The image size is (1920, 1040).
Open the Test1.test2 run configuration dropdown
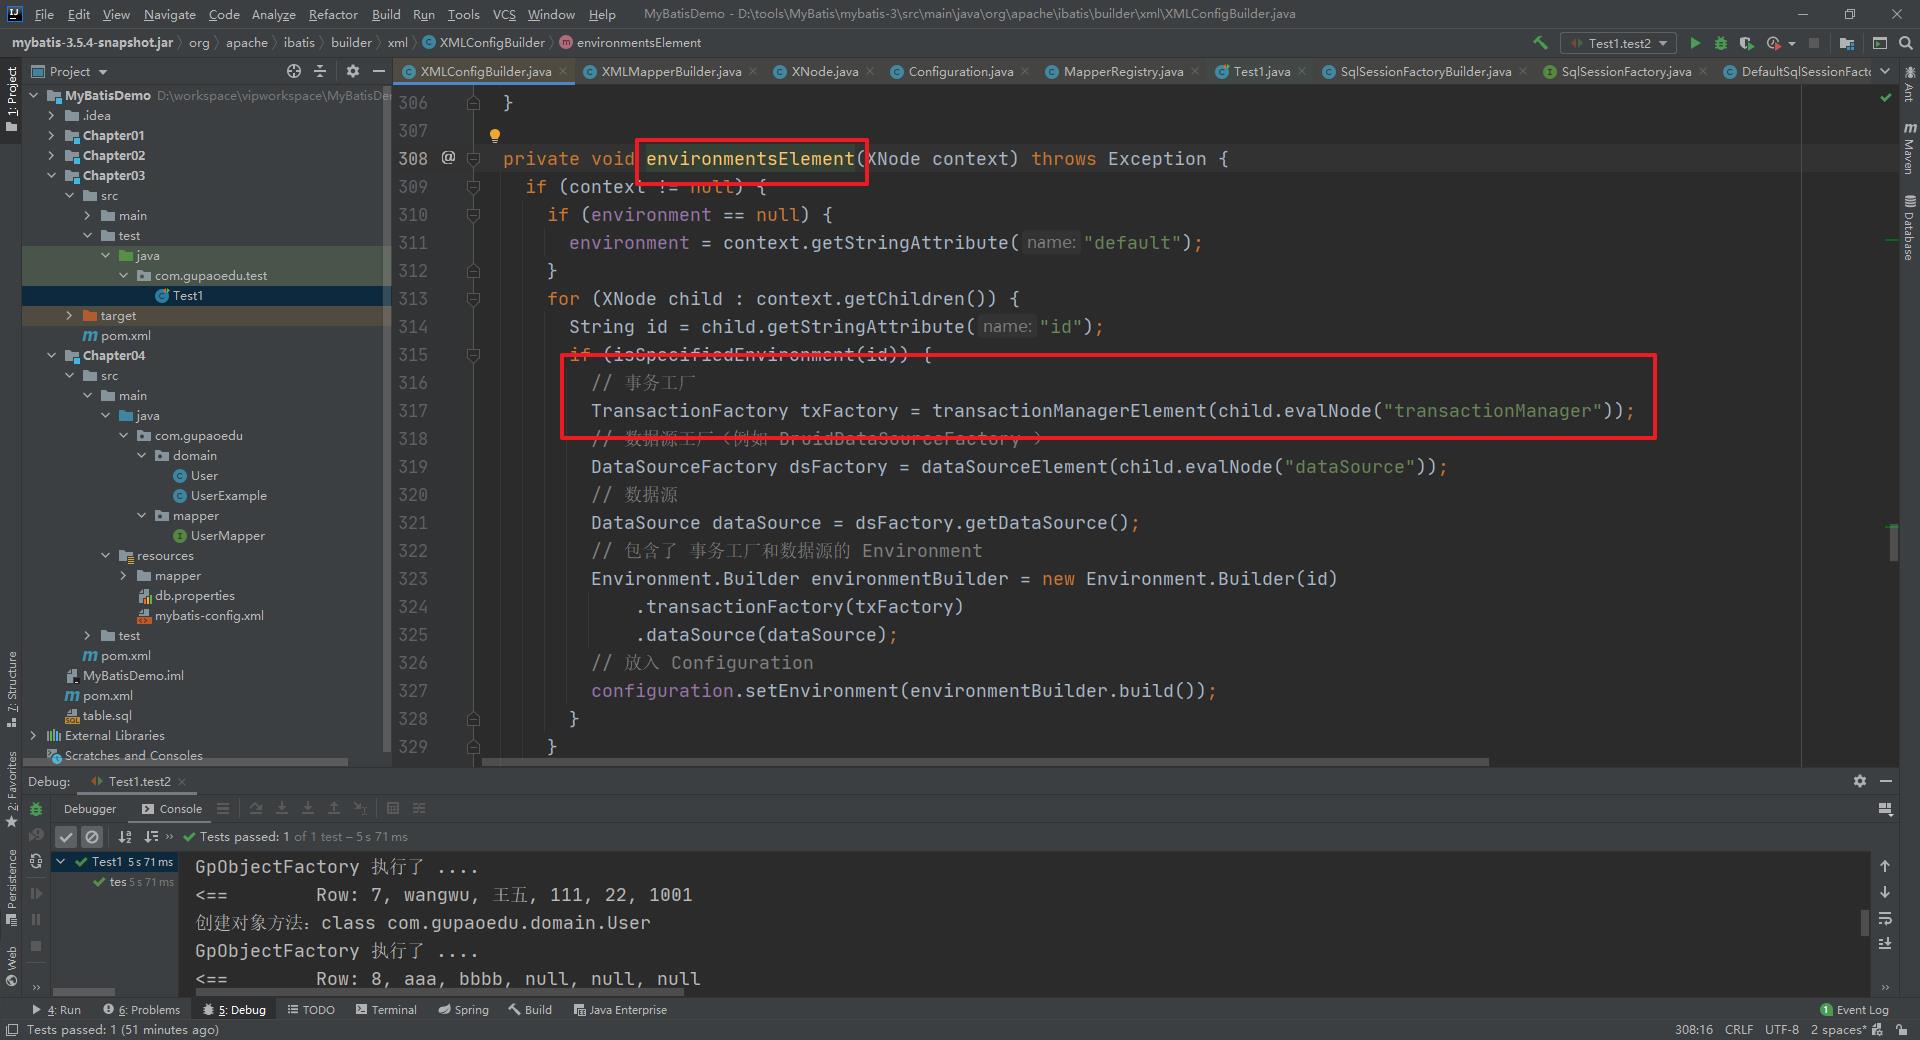tap(1619, 43)
